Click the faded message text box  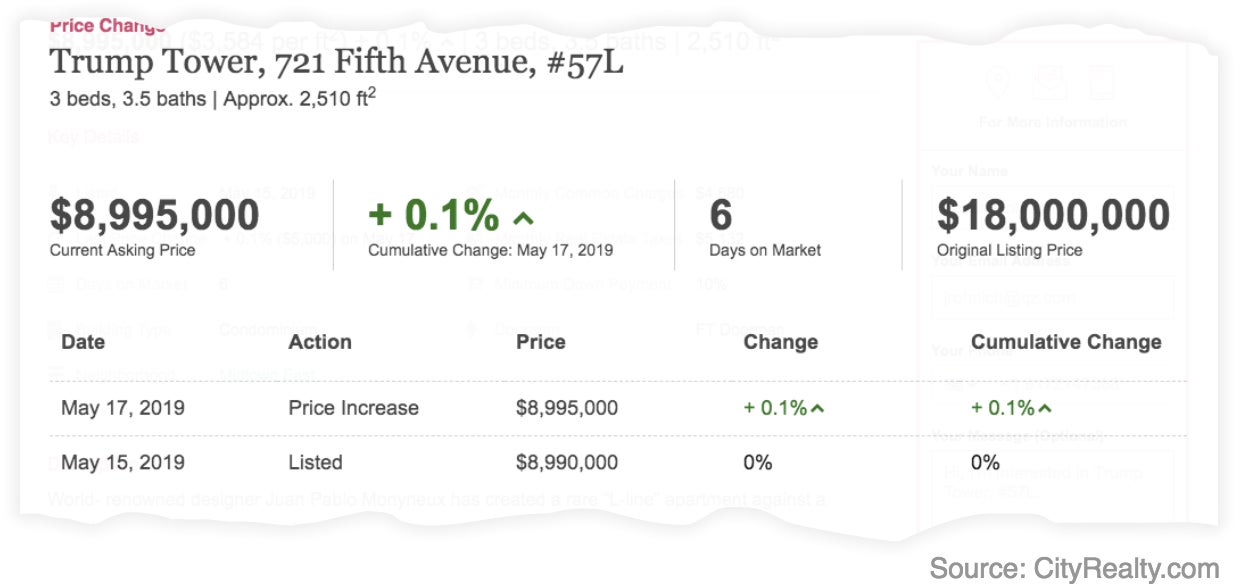(1052, 484)
